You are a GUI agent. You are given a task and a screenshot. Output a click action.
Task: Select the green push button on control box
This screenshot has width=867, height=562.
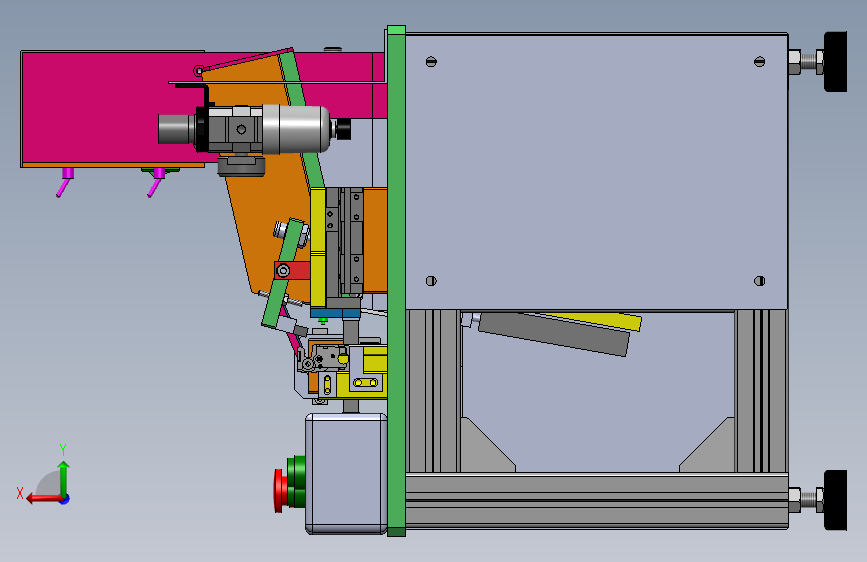297,481
